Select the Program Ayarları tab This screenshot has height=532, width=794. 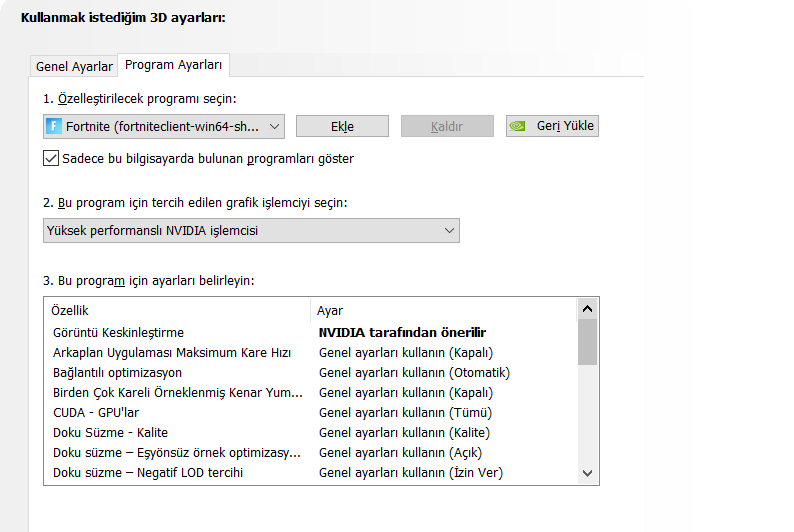click(174, 65)
